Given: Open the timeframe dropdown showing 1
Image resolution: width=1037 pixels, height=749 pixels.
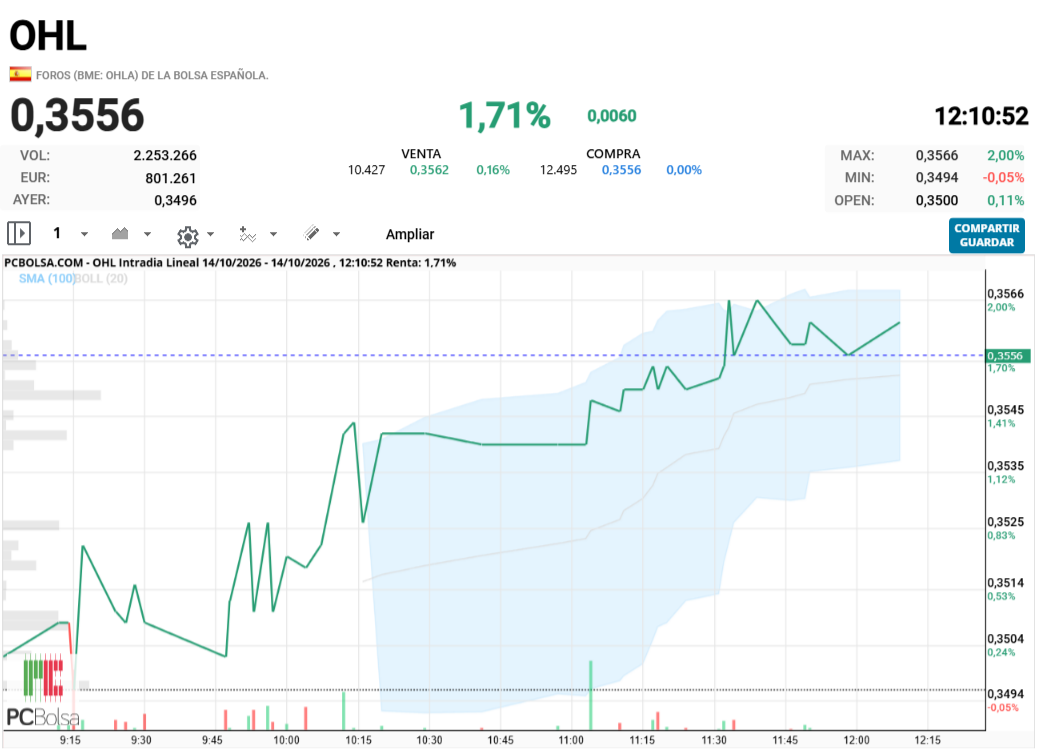Looking at the screenshot, I should pyautogui.click(x=70, y=233).
